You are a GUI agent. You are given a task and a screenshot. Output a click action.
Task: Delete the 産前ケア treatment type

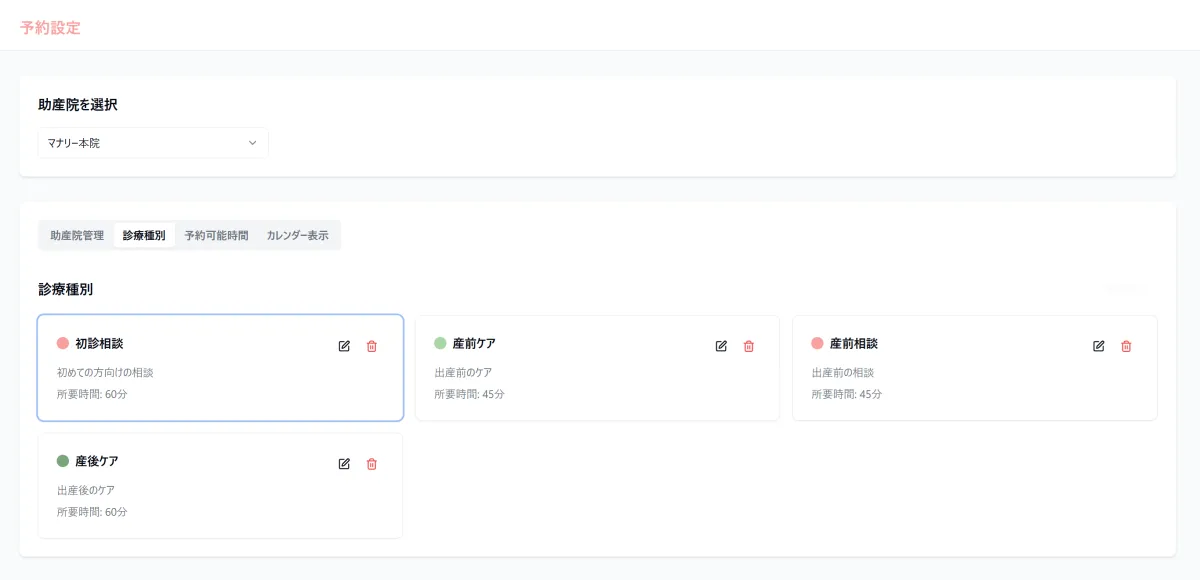748,346
